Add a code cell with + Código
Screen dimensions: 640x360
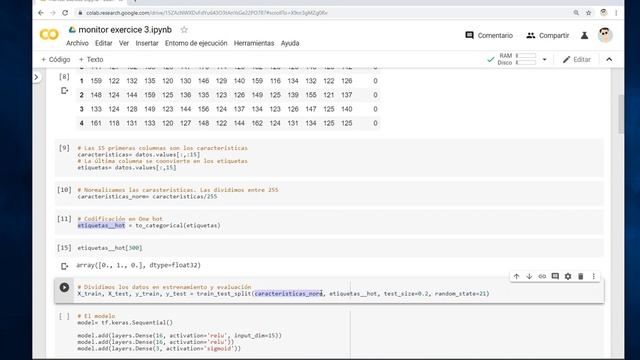[x=56, y=60]
